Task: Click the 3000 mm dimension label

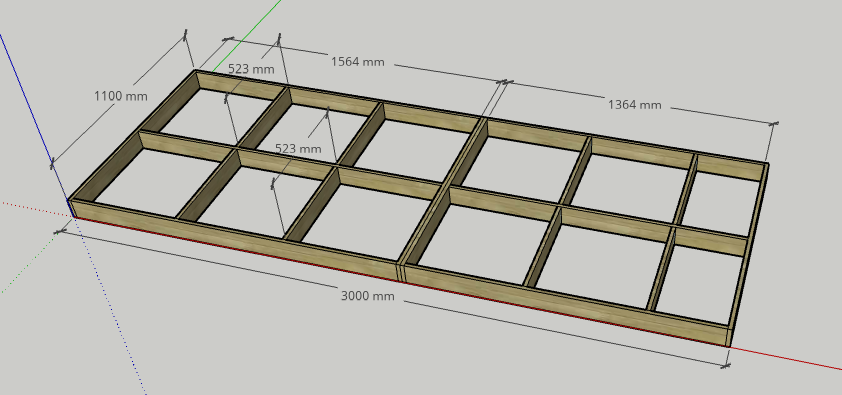Action: pyautogui.click(x=367, y=296)
